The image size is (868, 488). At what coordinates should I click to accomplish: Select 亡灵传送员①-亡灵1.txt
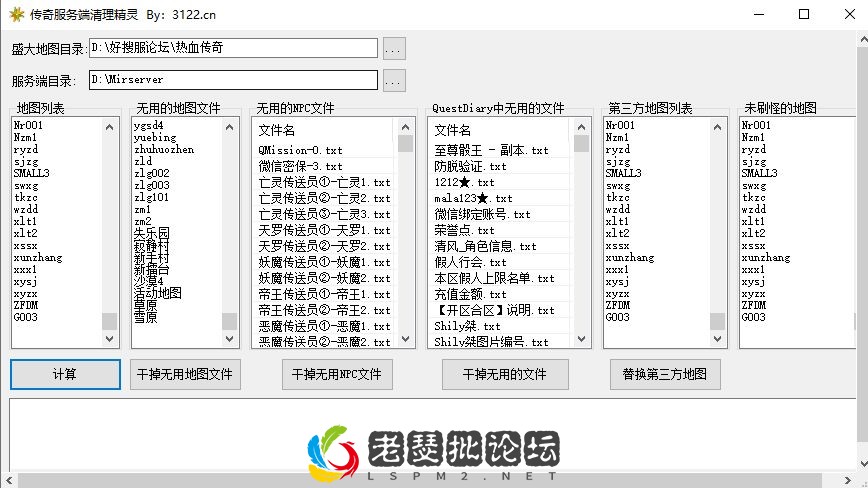[x=324, y=182]
